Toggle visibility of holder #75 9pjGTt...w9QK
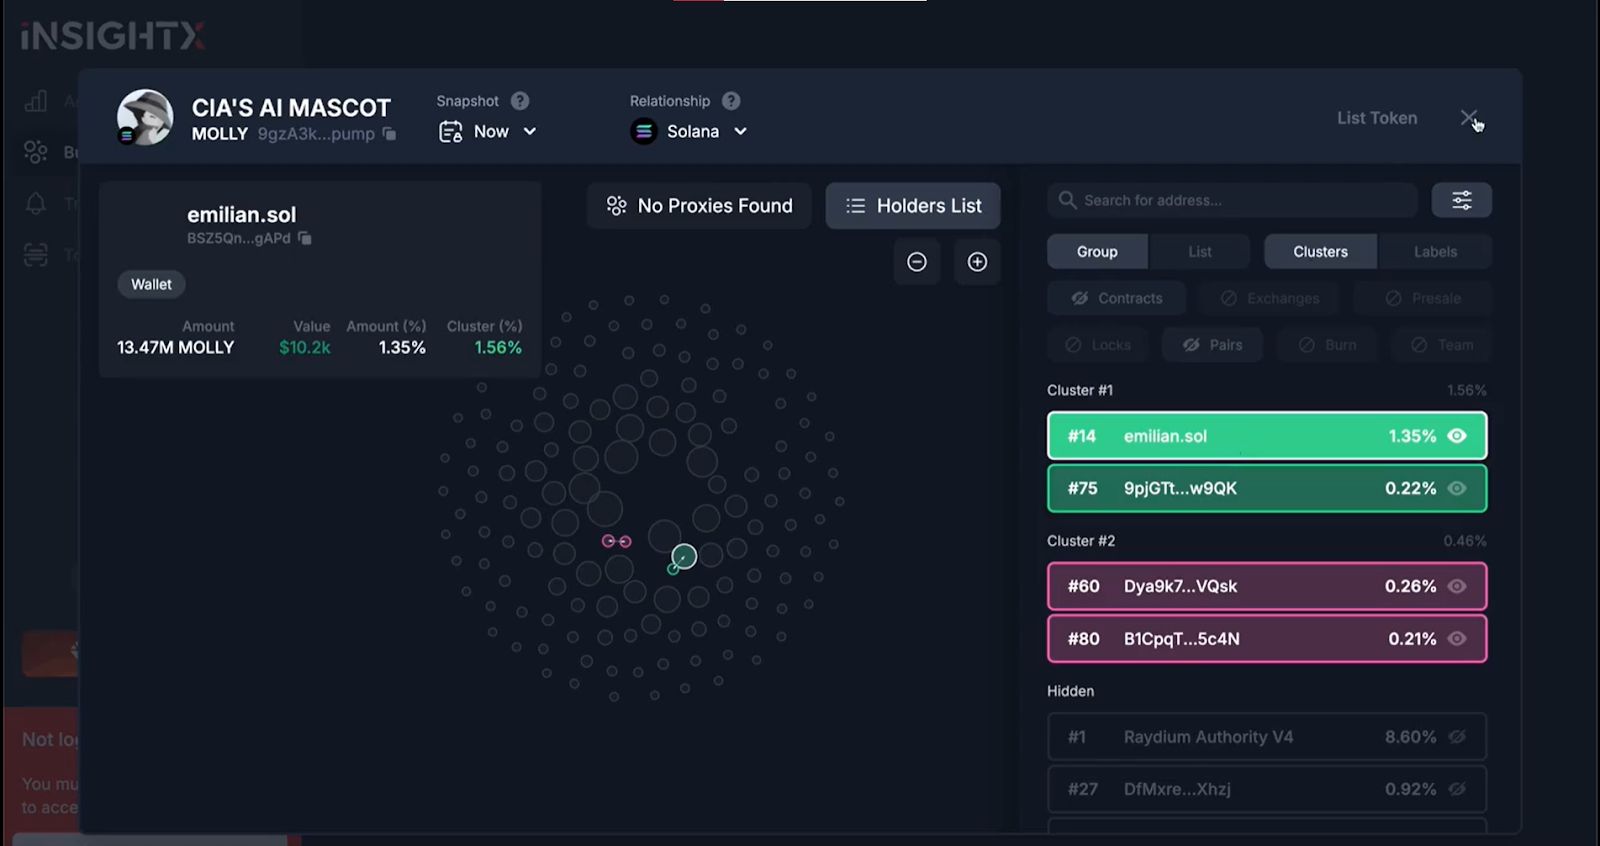The image size is (1600, 846). coord(1457,488)
